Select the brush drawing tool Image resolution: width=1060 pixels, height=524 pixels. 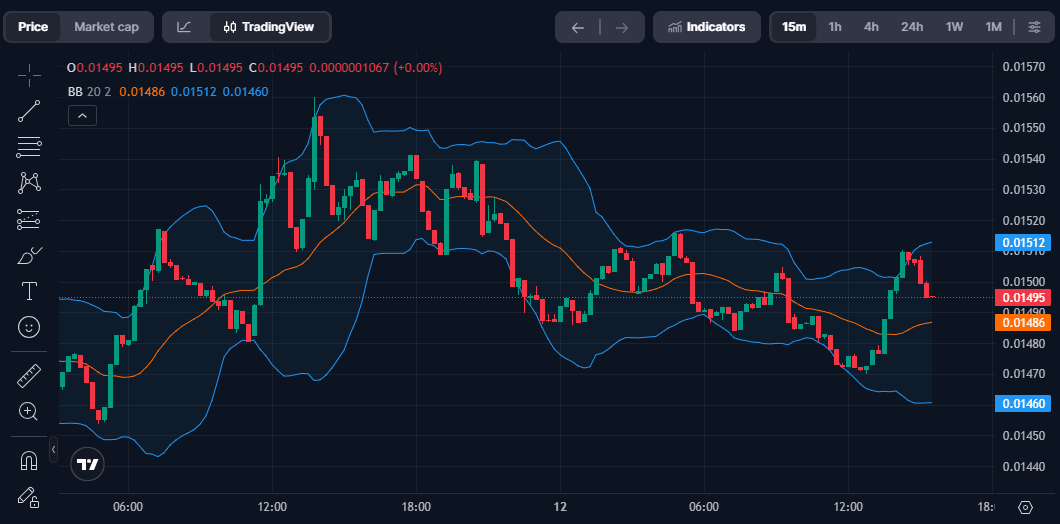tap(29, 255)
